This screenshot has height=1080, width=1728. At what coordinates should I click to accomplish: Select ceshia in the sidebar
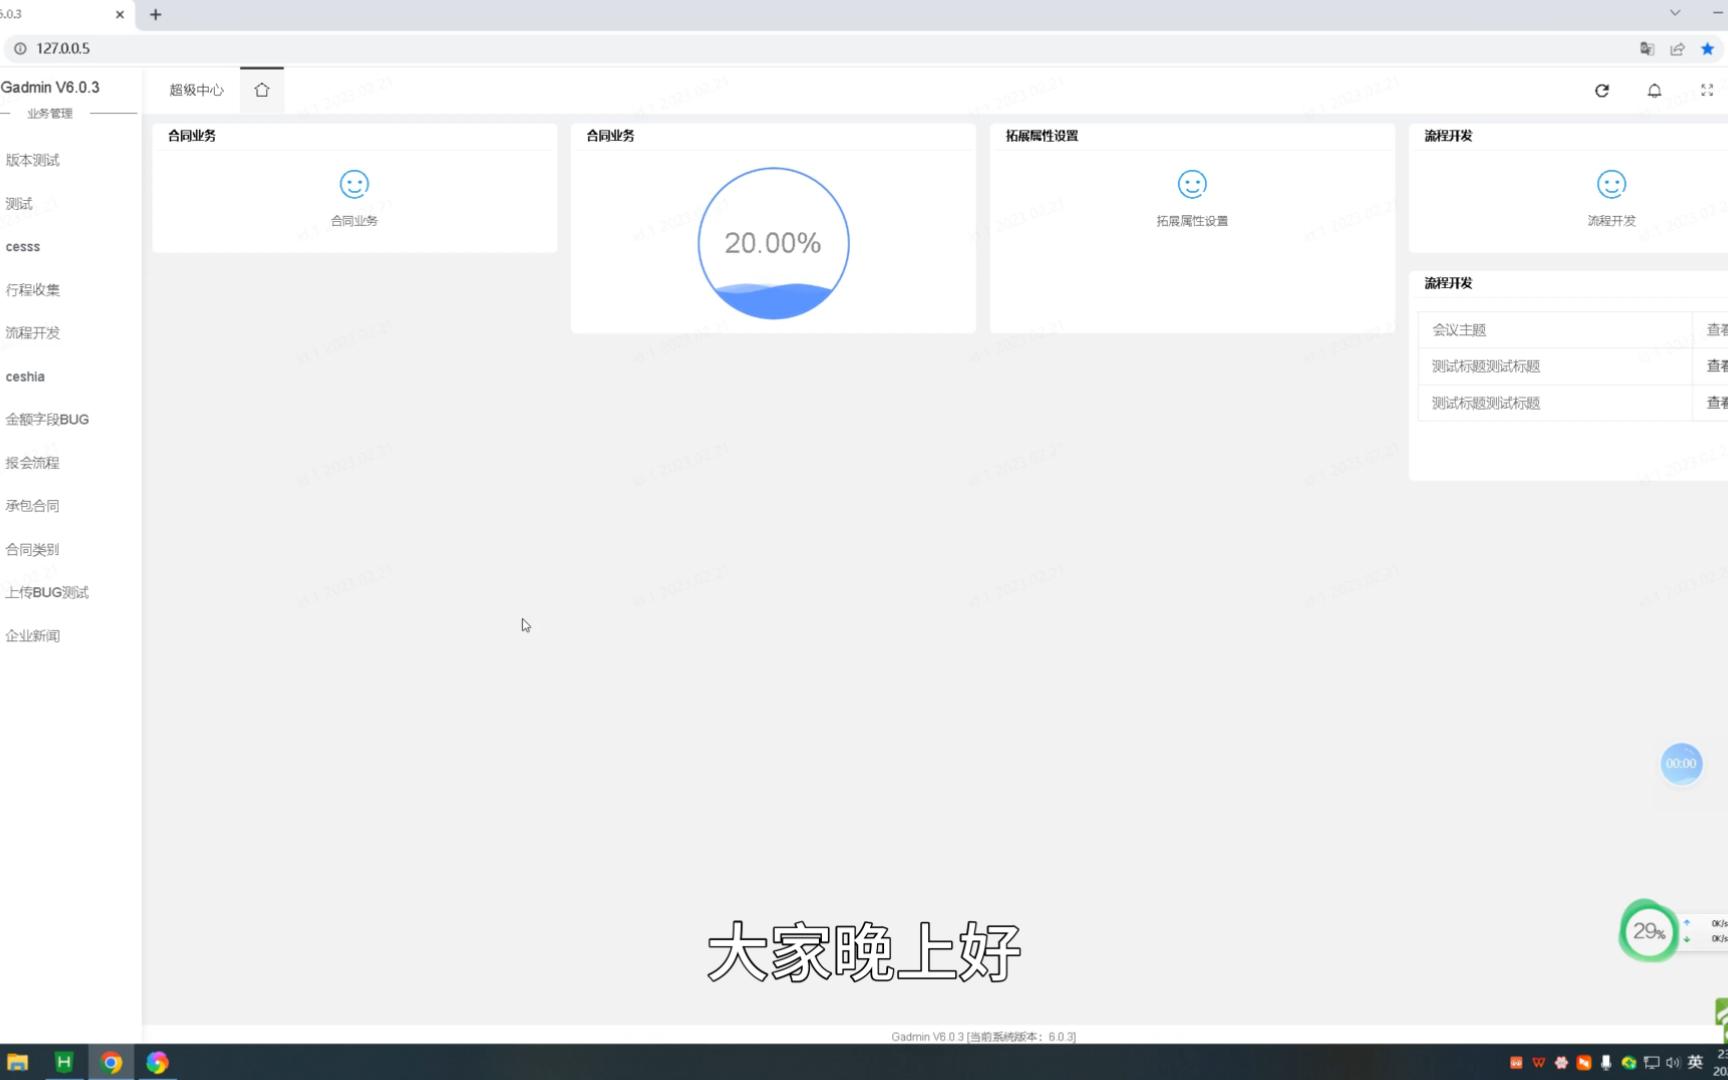tap(25, 376)
